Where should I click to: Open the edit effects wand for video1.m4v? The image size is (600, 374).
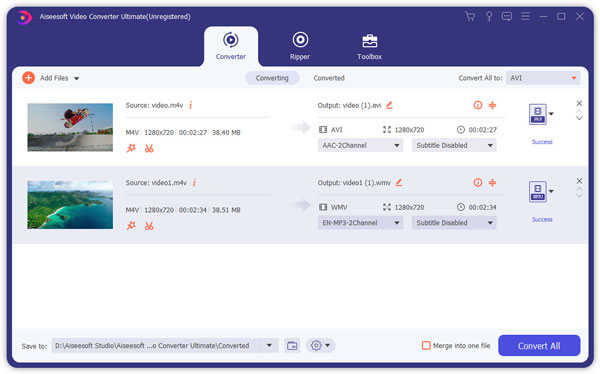pyautogui.click(x=131, y=226)
